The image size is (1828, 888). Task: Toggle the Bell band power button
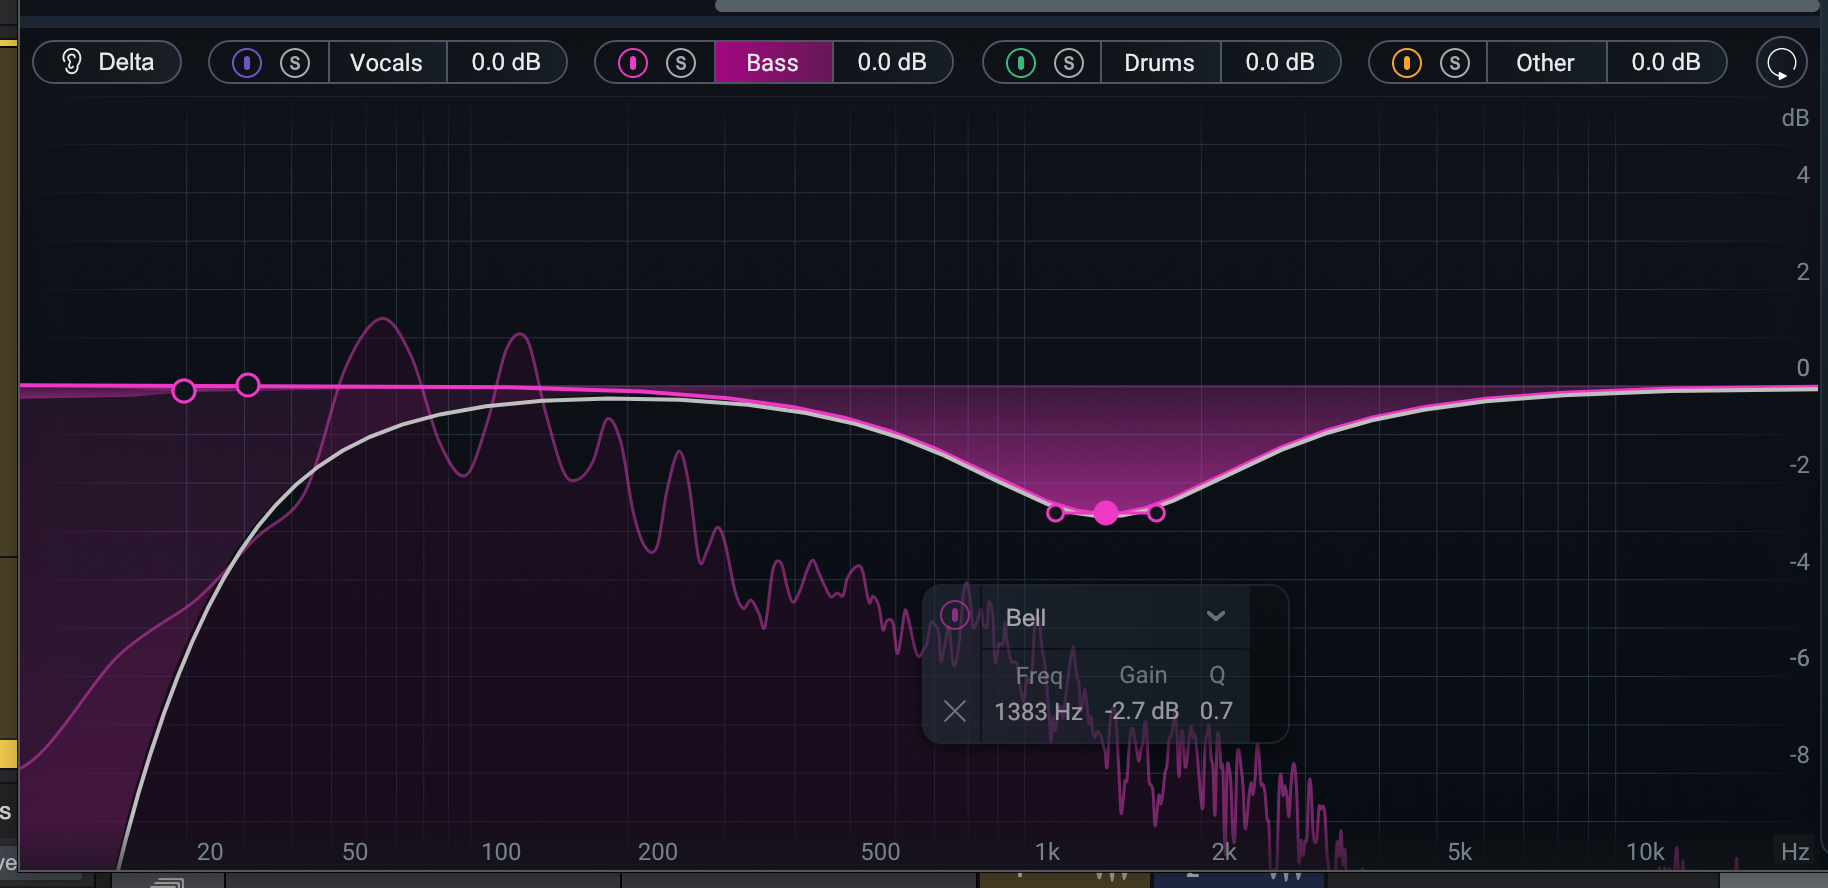coord(955,615)
